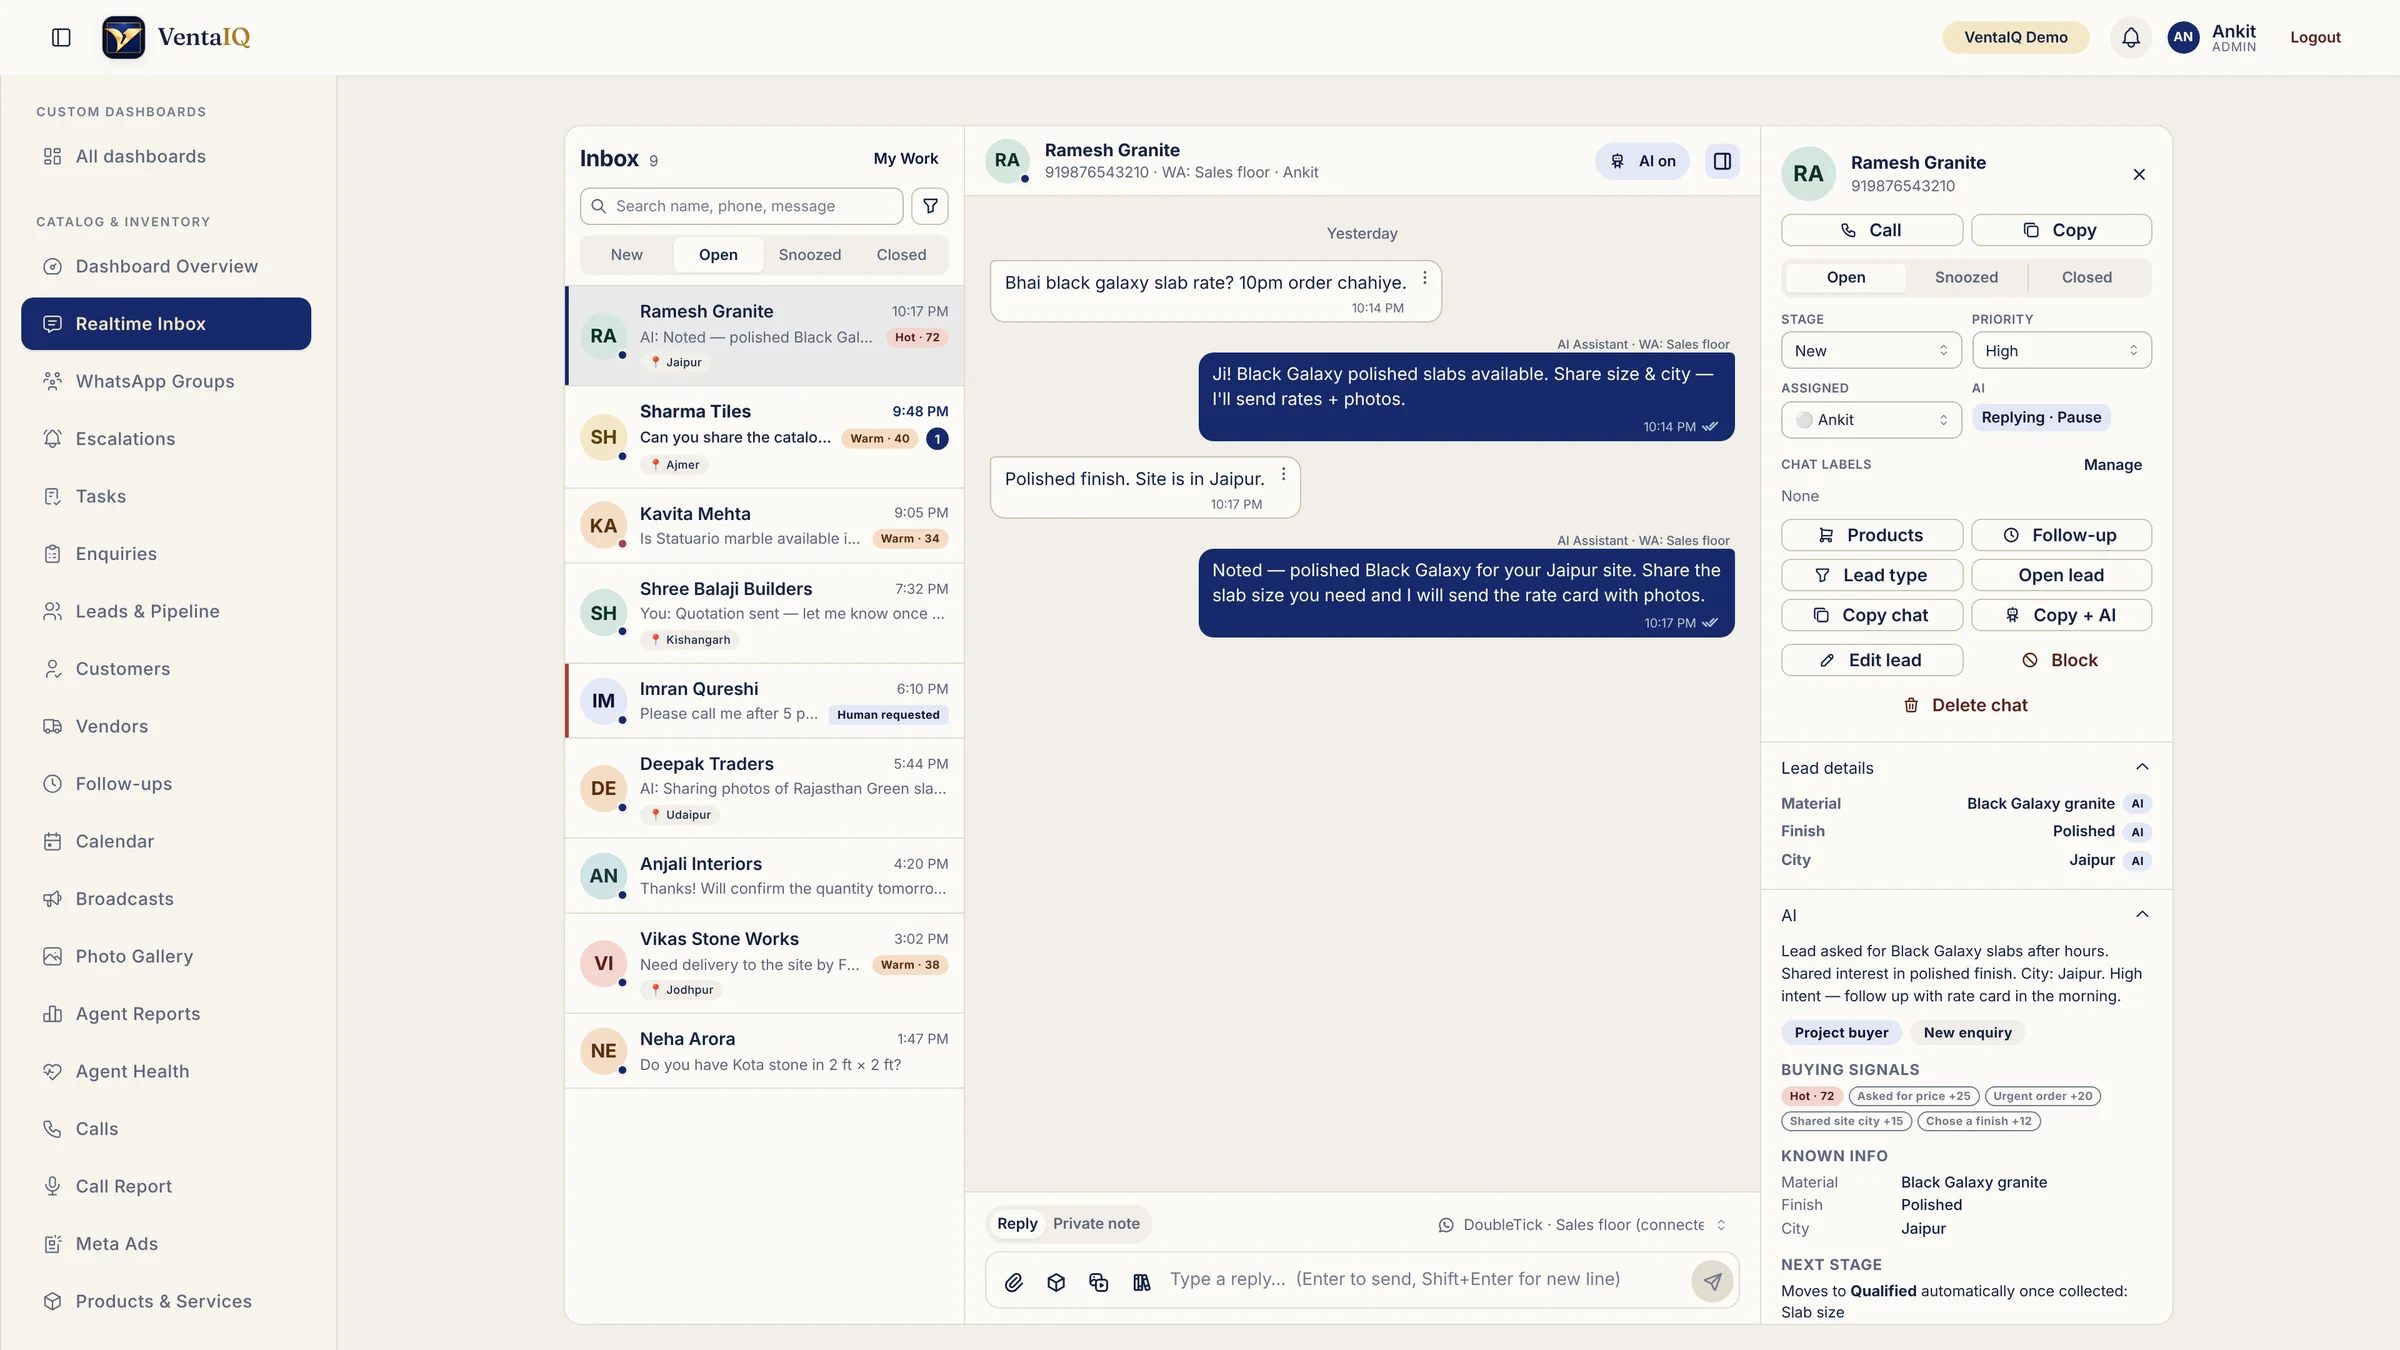Open the Imran Qureshi conversation
Screen dimensions: 2400x1350
tap(765, 701)
